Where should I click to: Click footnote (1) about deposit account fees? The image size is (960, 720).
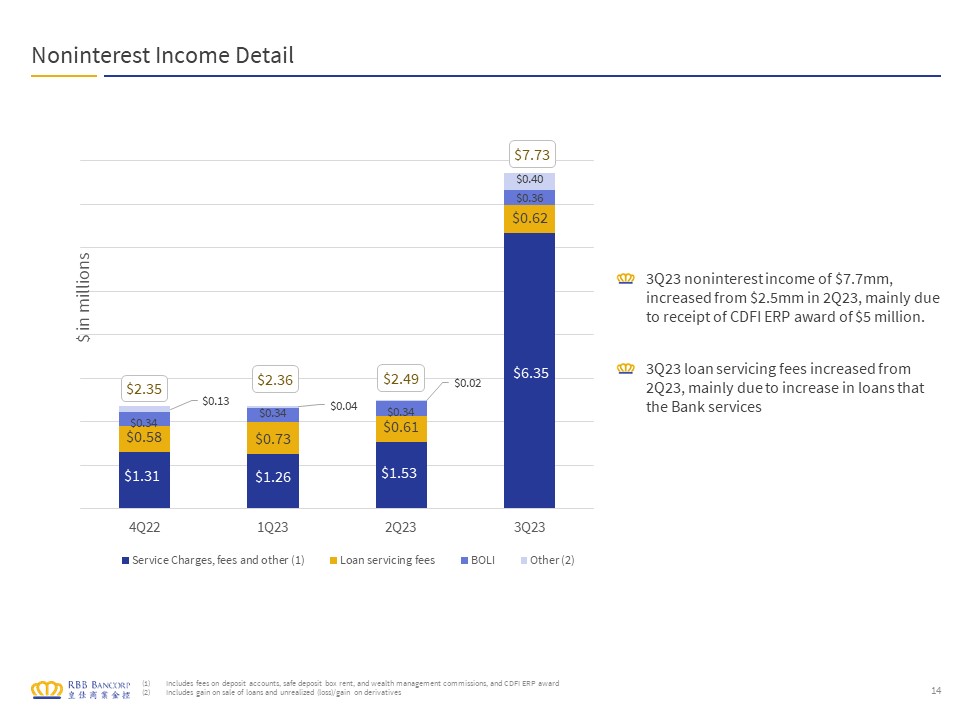coord(362,683)
